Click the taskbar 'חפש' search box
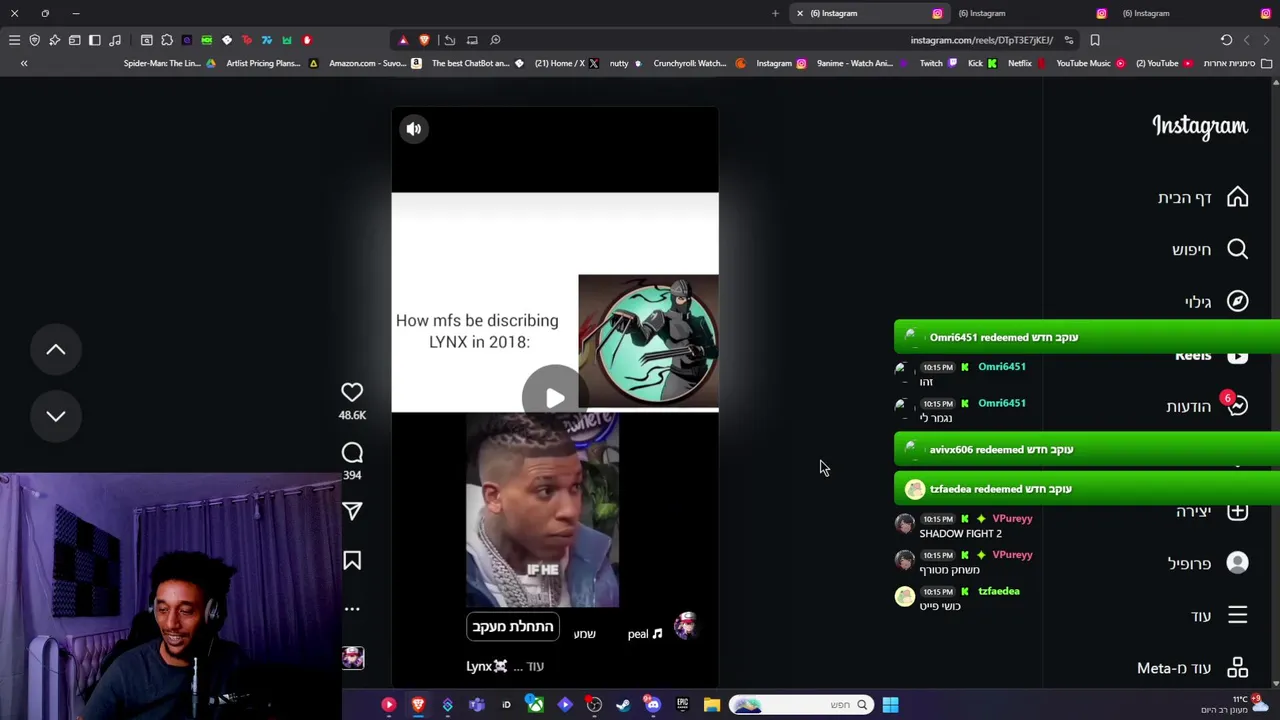 click(800, 705)
